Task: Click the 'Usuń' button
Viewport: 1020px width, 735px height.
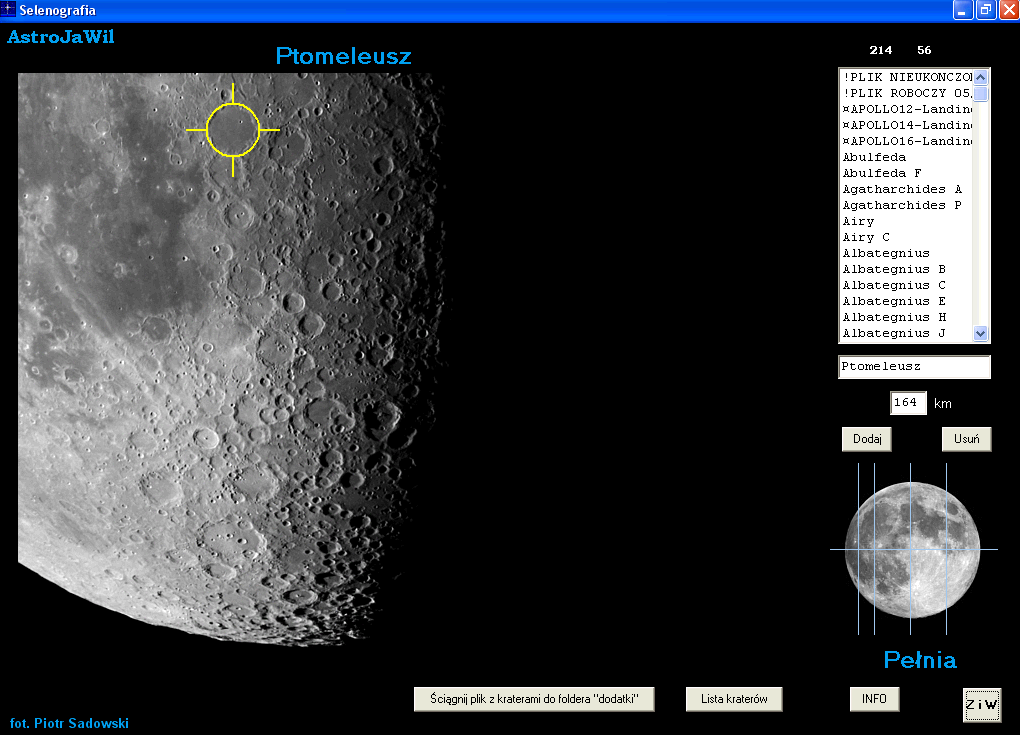Action: pos(967,439)
